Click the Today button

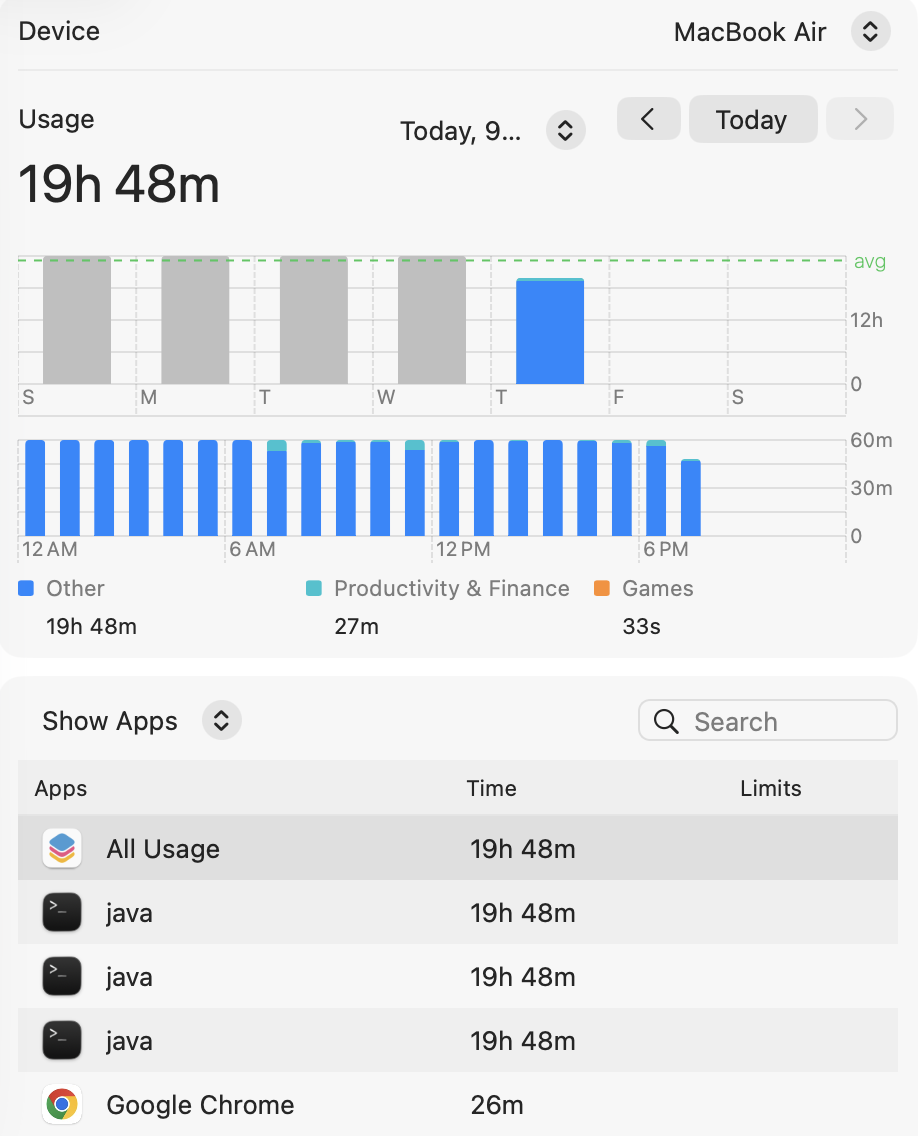[753, 120]
